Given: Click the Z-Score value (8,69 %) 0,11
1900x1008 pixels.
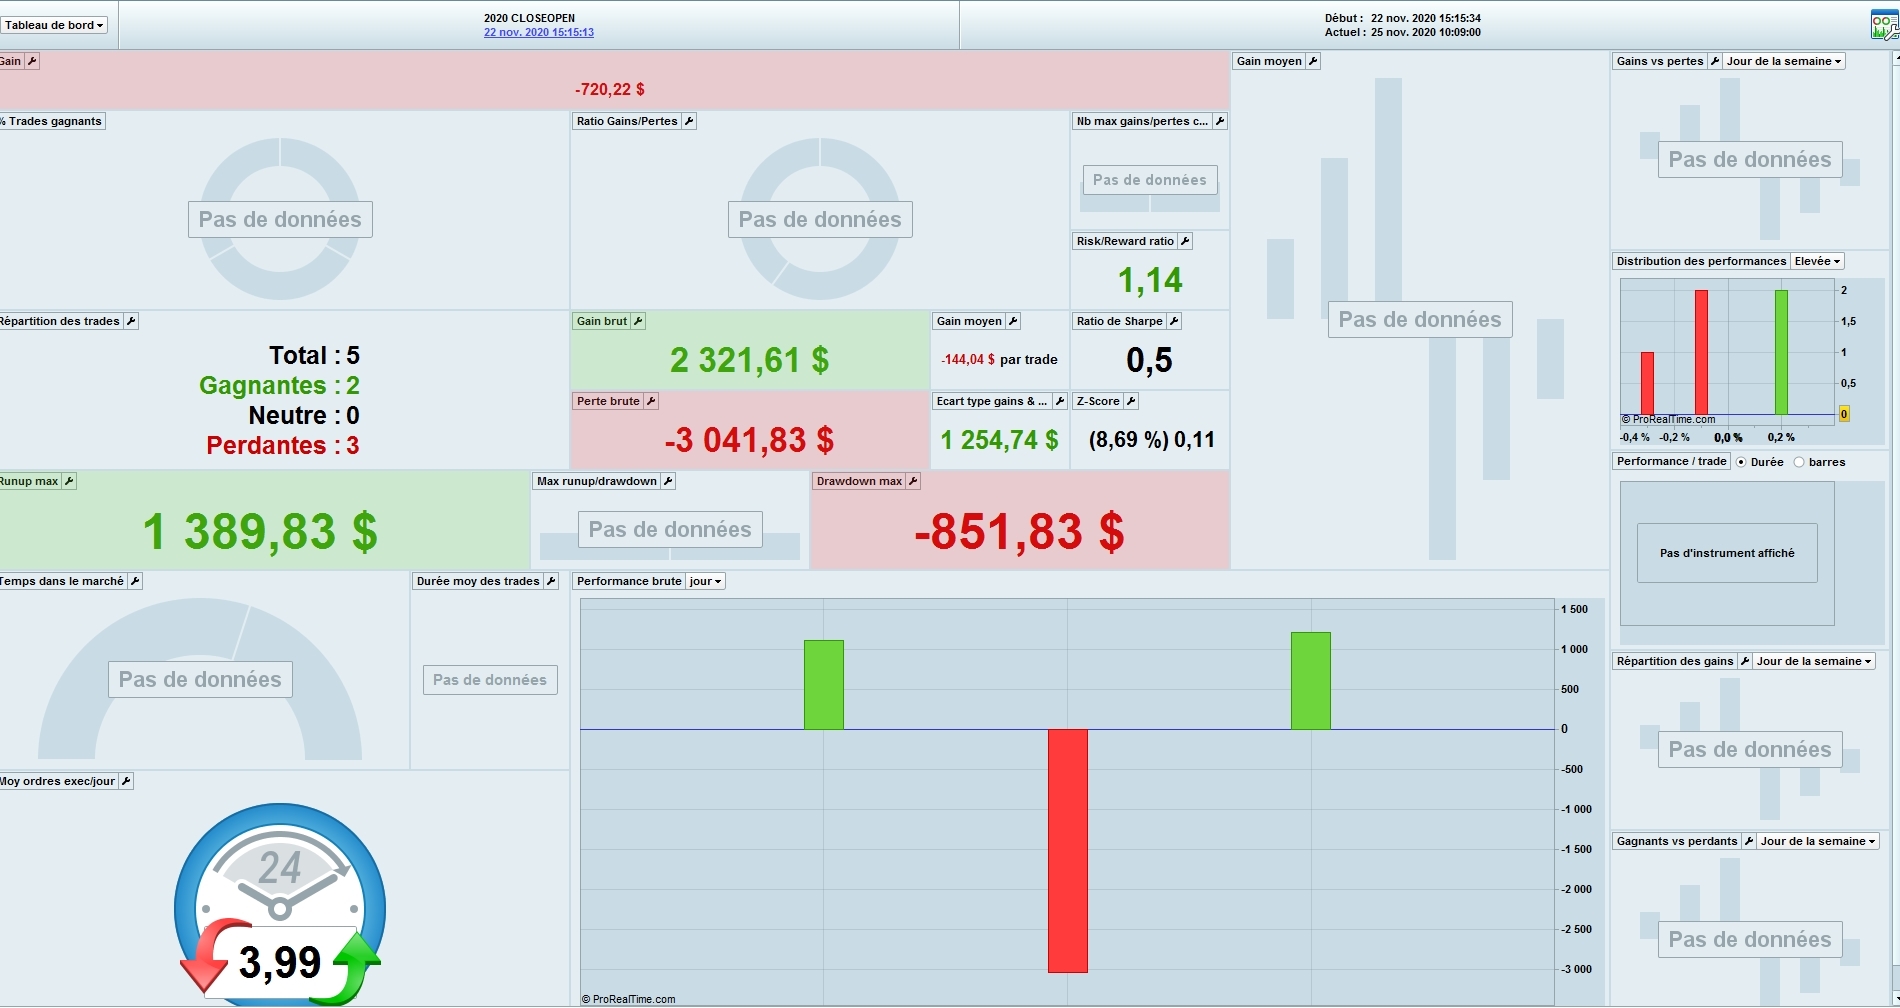Looking at the screenshot, I should pyautogui.click(x=1152, y=440).
